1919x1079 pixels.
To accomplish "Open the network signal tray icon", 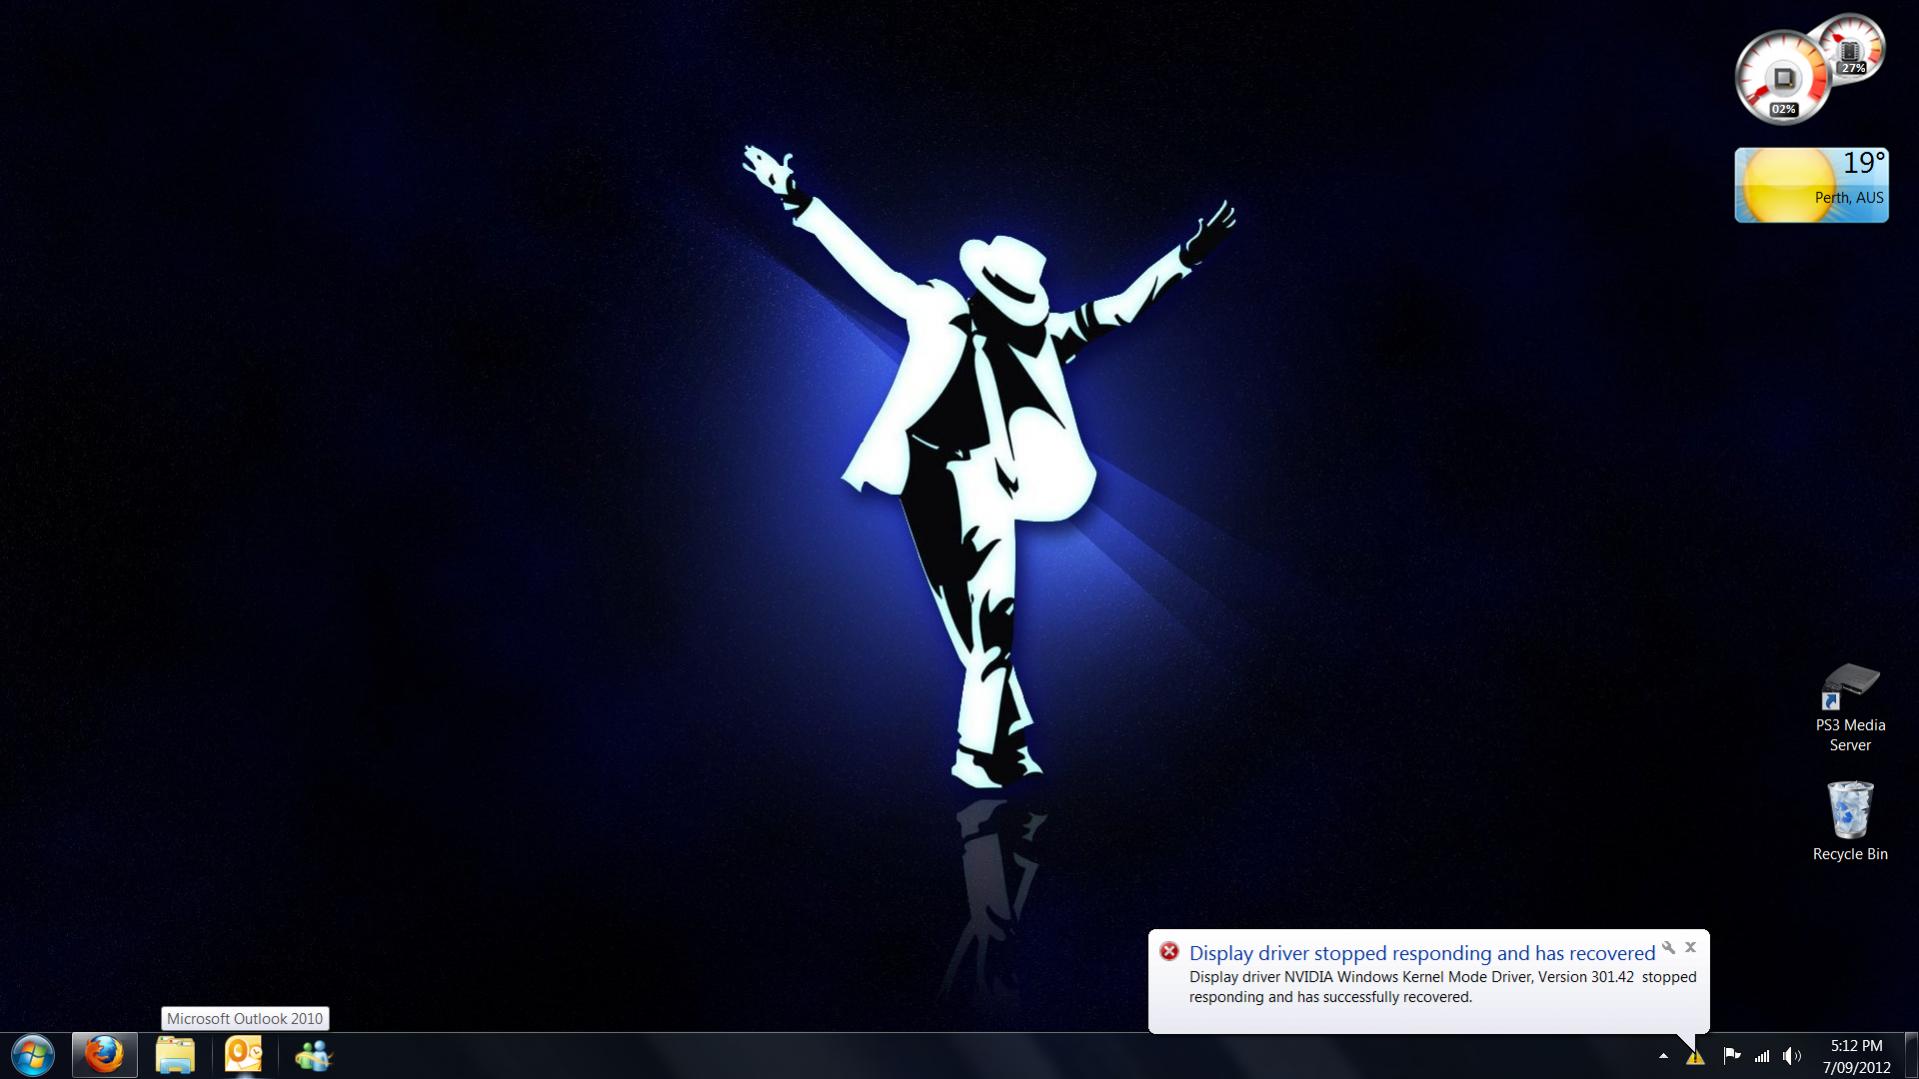I will coord(1762,1056).
